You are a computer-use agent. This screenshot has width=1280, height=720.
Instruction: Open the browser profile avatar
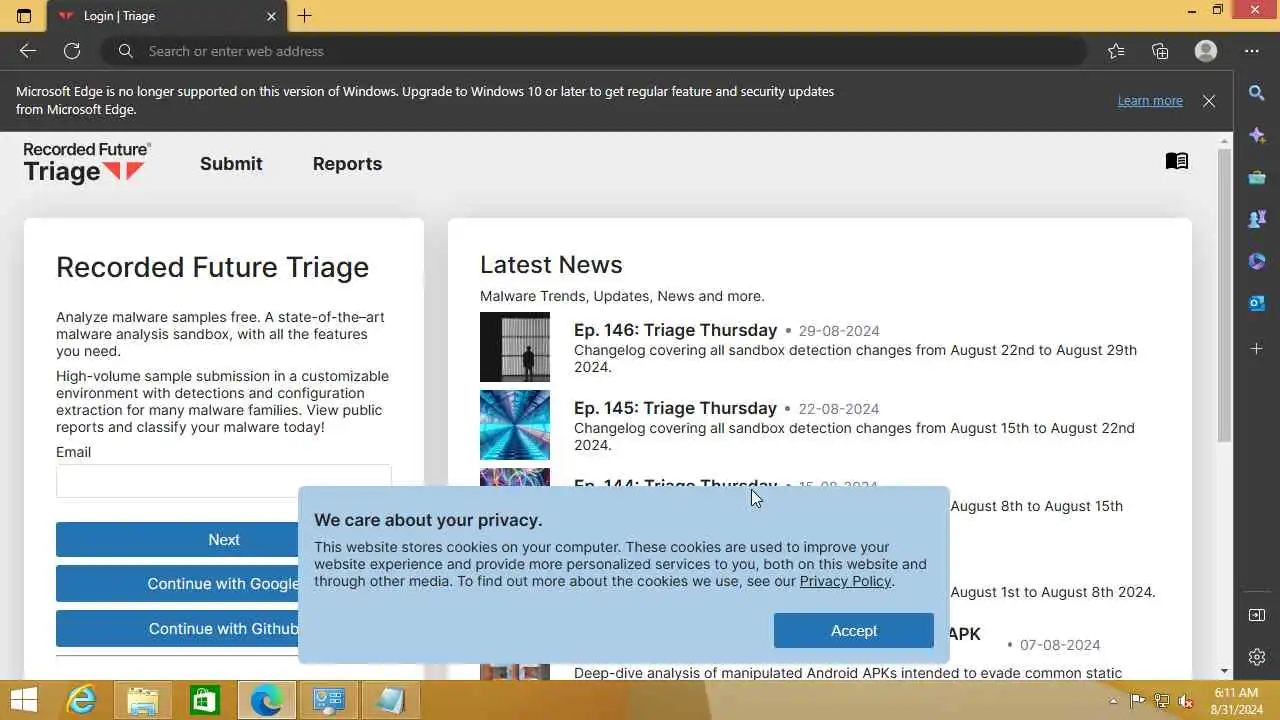coord(1206,51)
